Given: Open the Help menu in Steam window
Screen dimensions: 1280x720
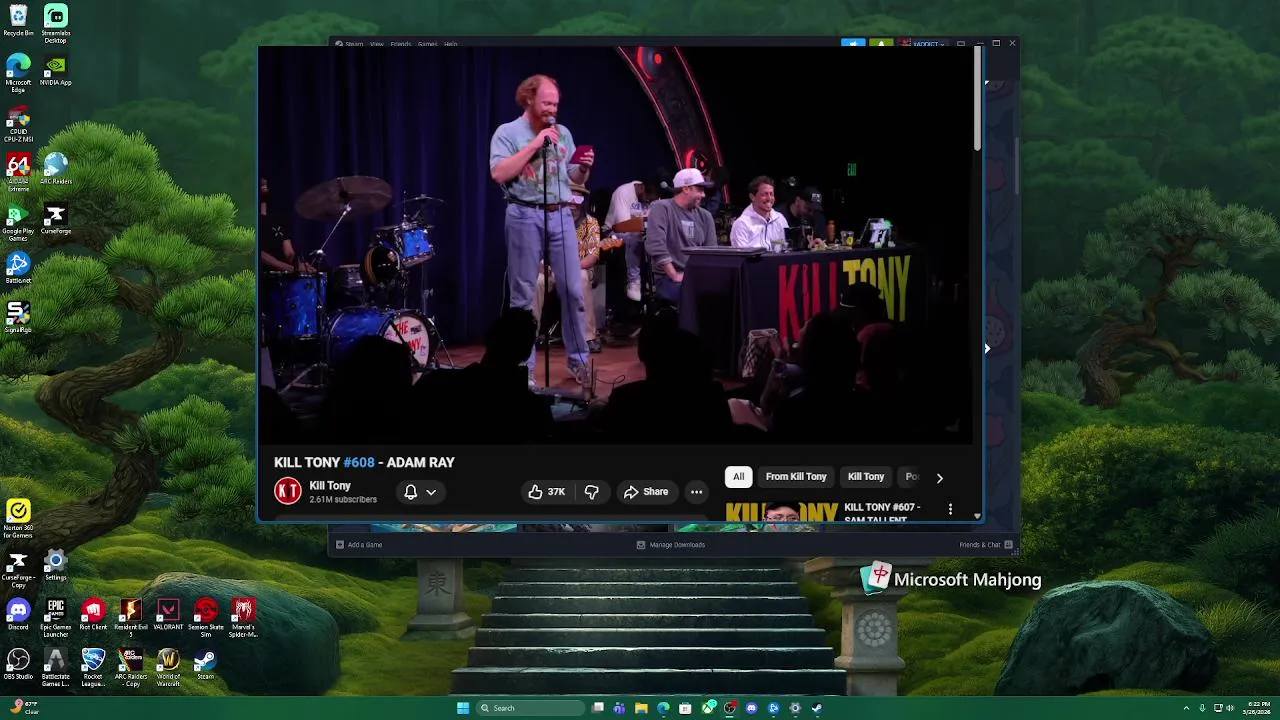Looking at the screenshot, I should (451, 44).
